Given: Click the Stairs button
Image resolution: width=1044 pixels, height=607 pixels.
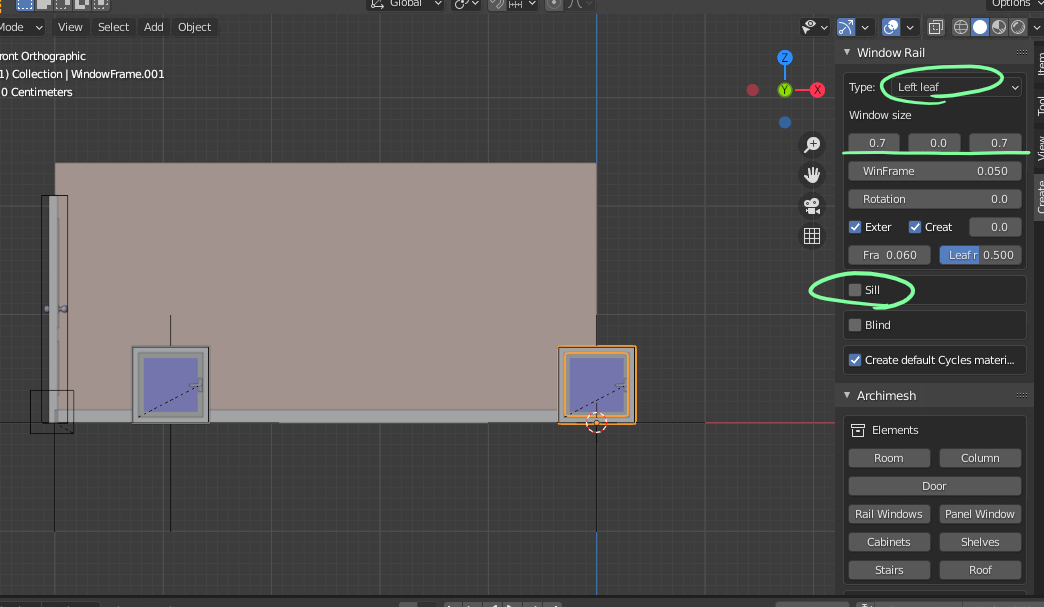Looking at the screenshot, I should tap(889, 570).
